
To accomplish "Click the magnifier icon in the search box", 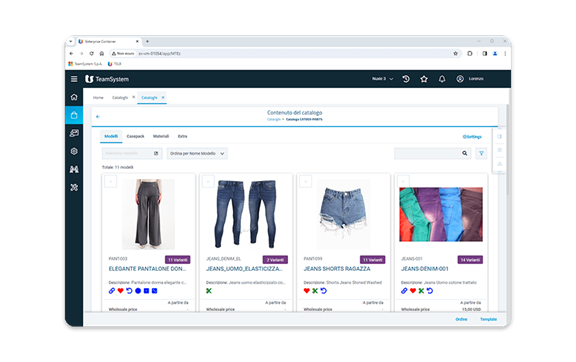I will click(465, 153).
